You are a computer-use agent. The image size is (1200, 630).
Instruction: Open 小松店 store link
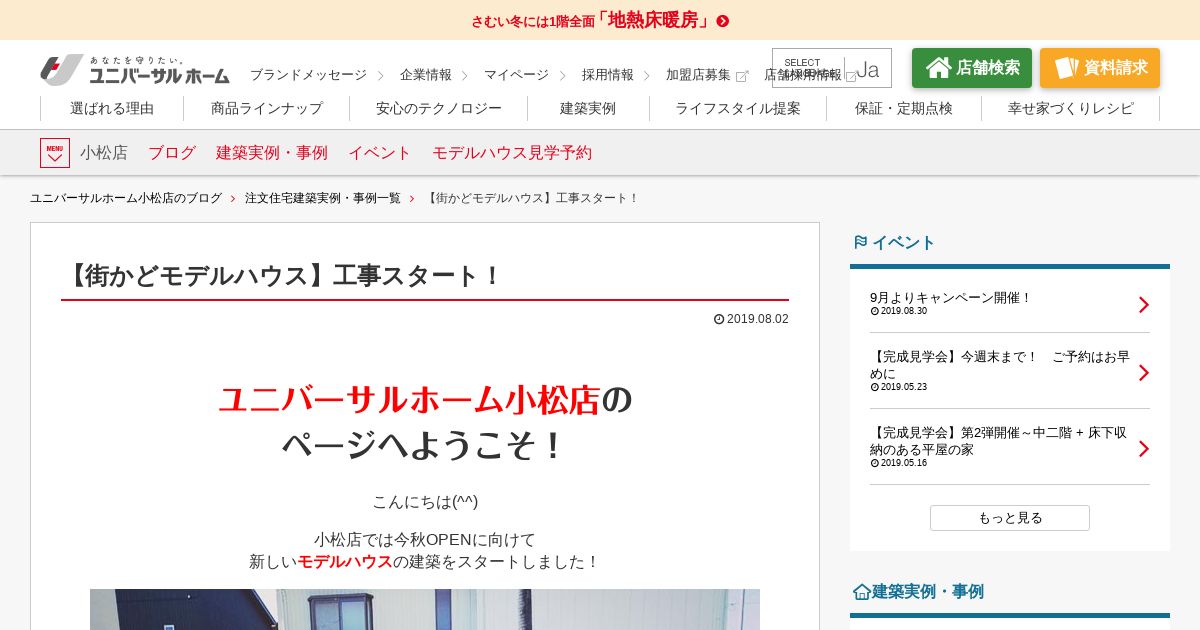tap(104, 153)
